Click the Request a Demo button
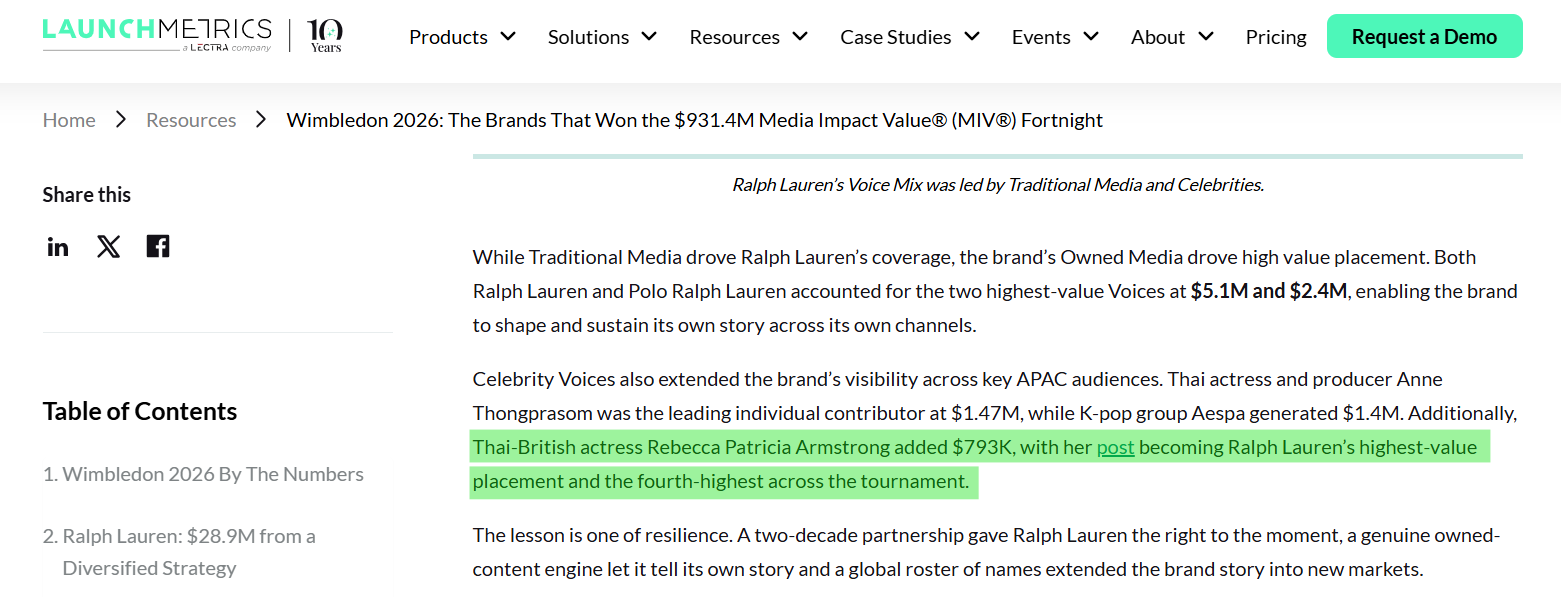Image resolution: width=1561 pixels, height=597 pixels. pos(1424,37)
